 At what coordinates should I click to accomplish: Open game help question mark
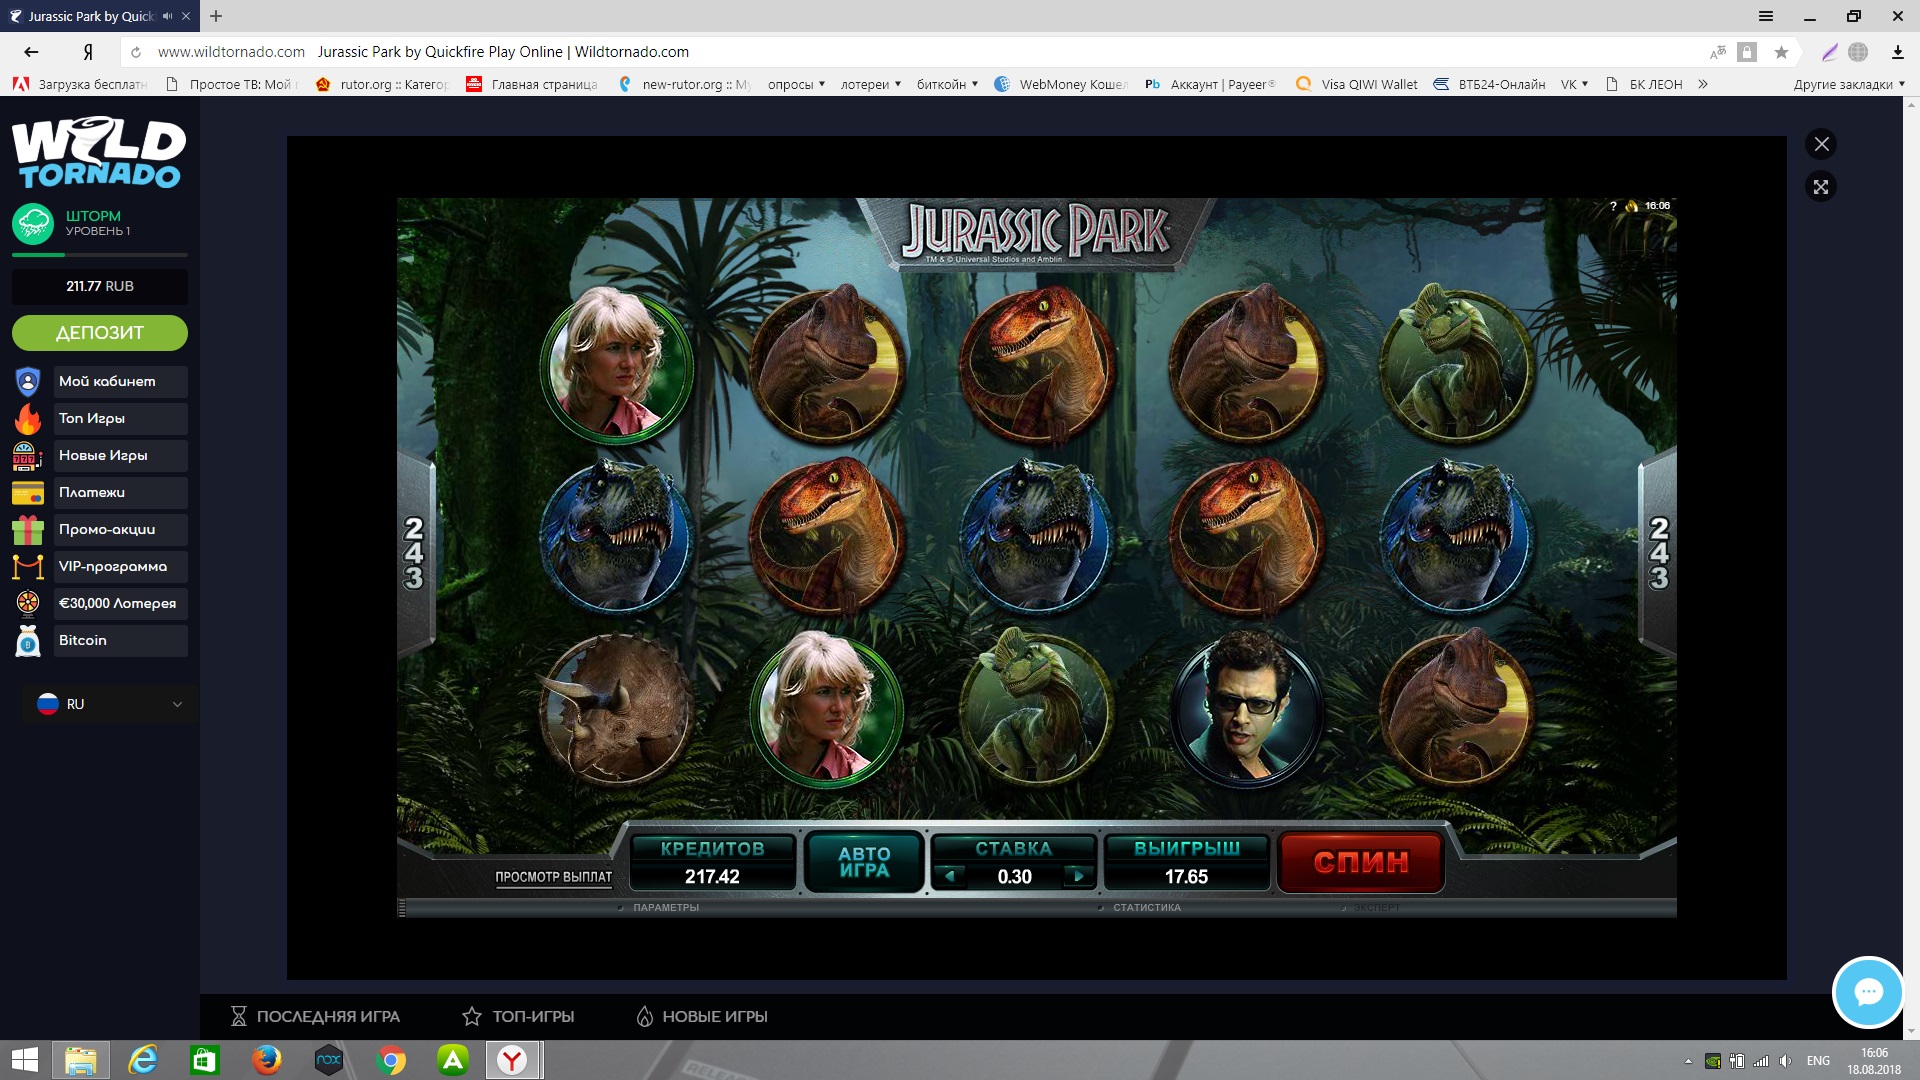click(x=1613, y=206)
